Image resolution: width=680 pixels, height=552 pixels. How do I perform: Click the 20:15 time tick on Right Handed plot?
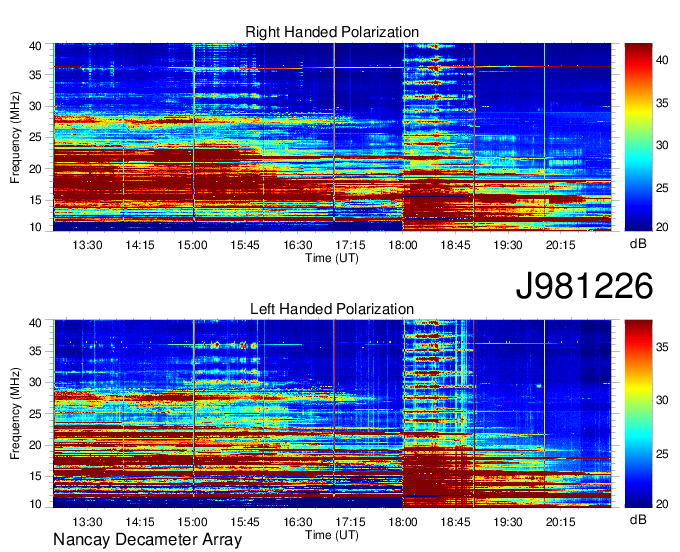coord(560,245)
